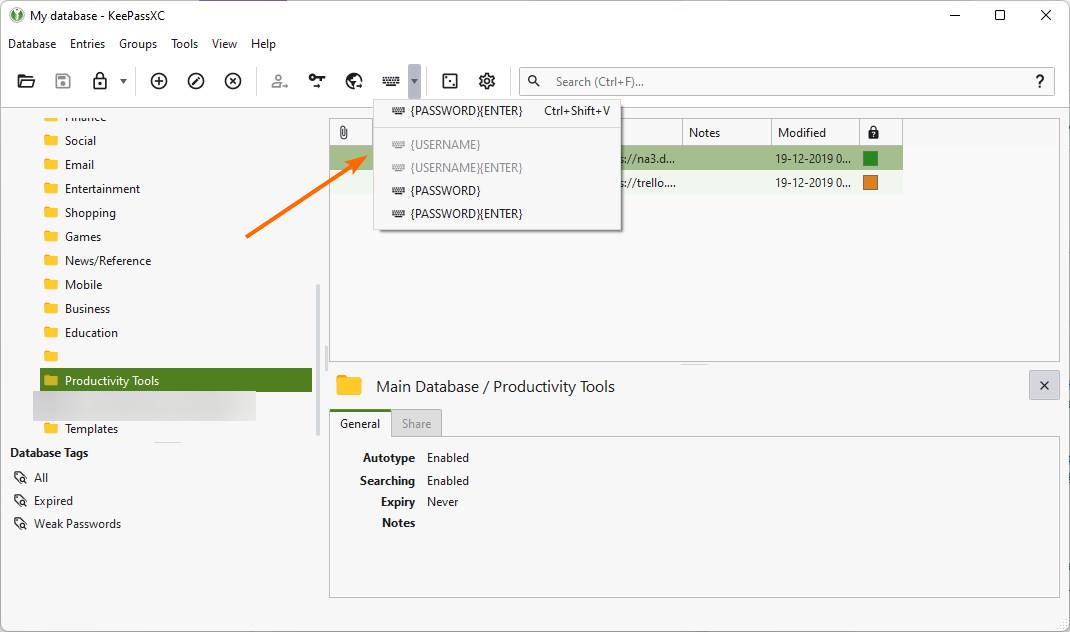Open the Entries menu
The height and width of the screenshot is (632, 1070).
coord(87,44)
